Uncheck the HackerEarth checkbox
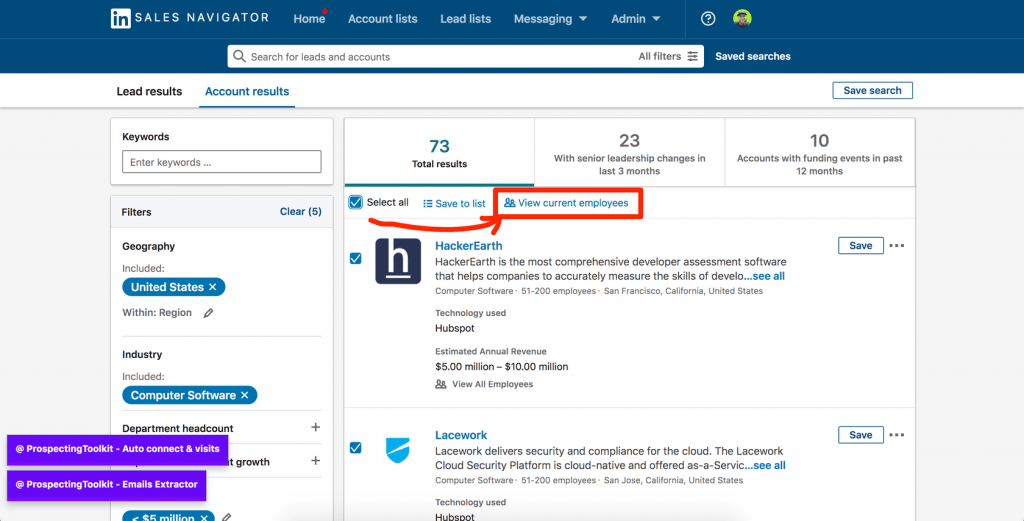1024x521 pixels. tap(355, 259)
